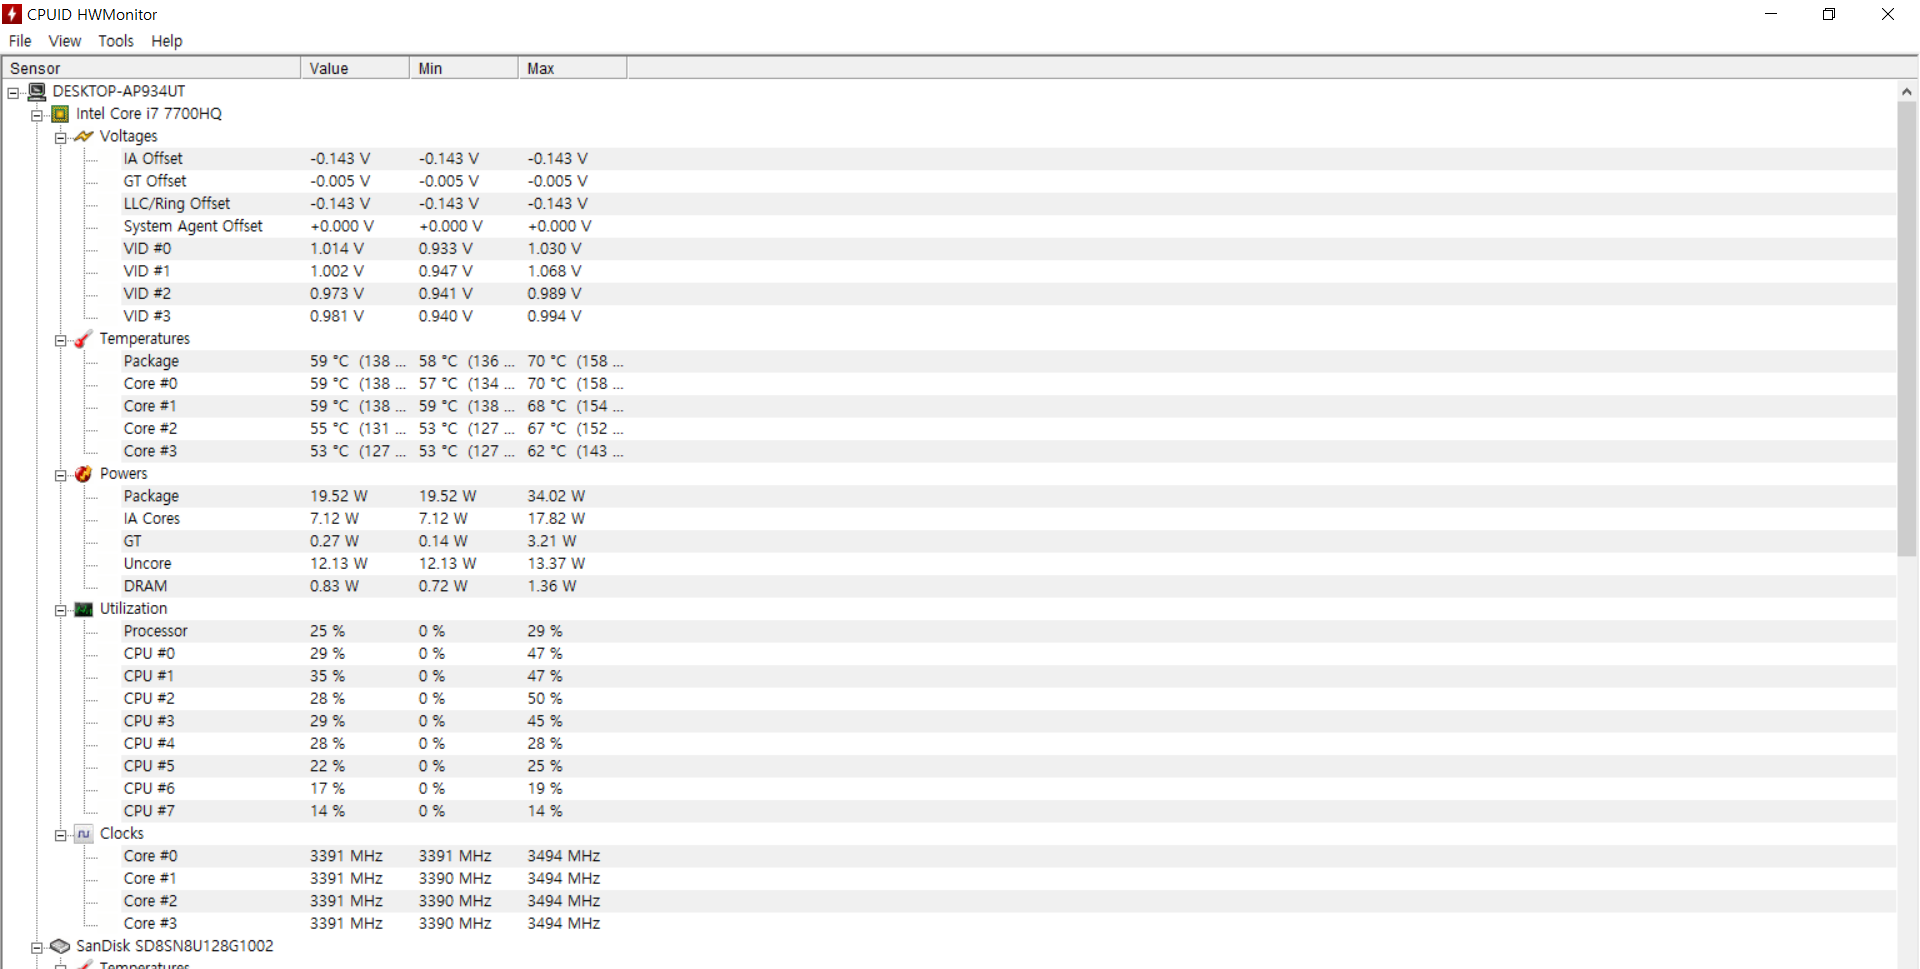Select the Core #2 temperature row reading 55 °C
This screenshot has height=969, width=1920.
click(x=1008, y=429)
